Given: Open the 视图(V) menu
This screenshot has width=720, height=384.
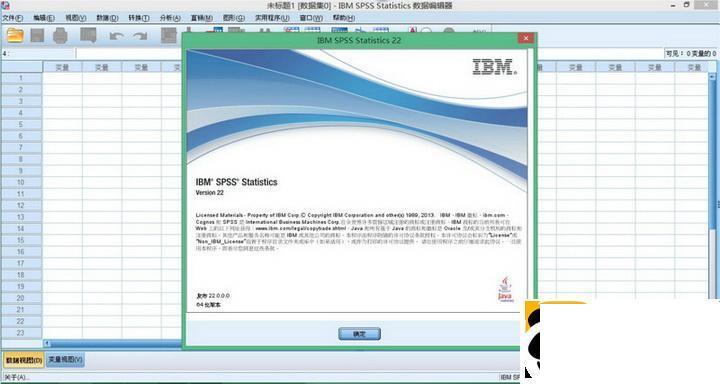Looking at the screenshot, I should point(75,18).
